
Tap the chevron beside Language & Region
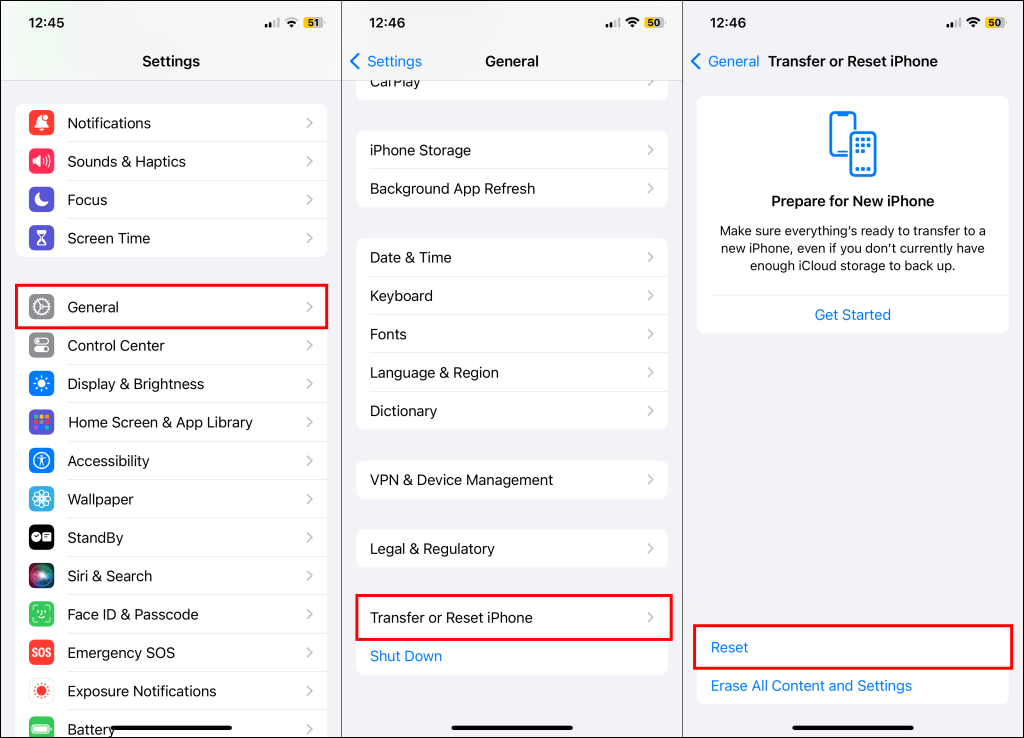[x=650, y=372]
